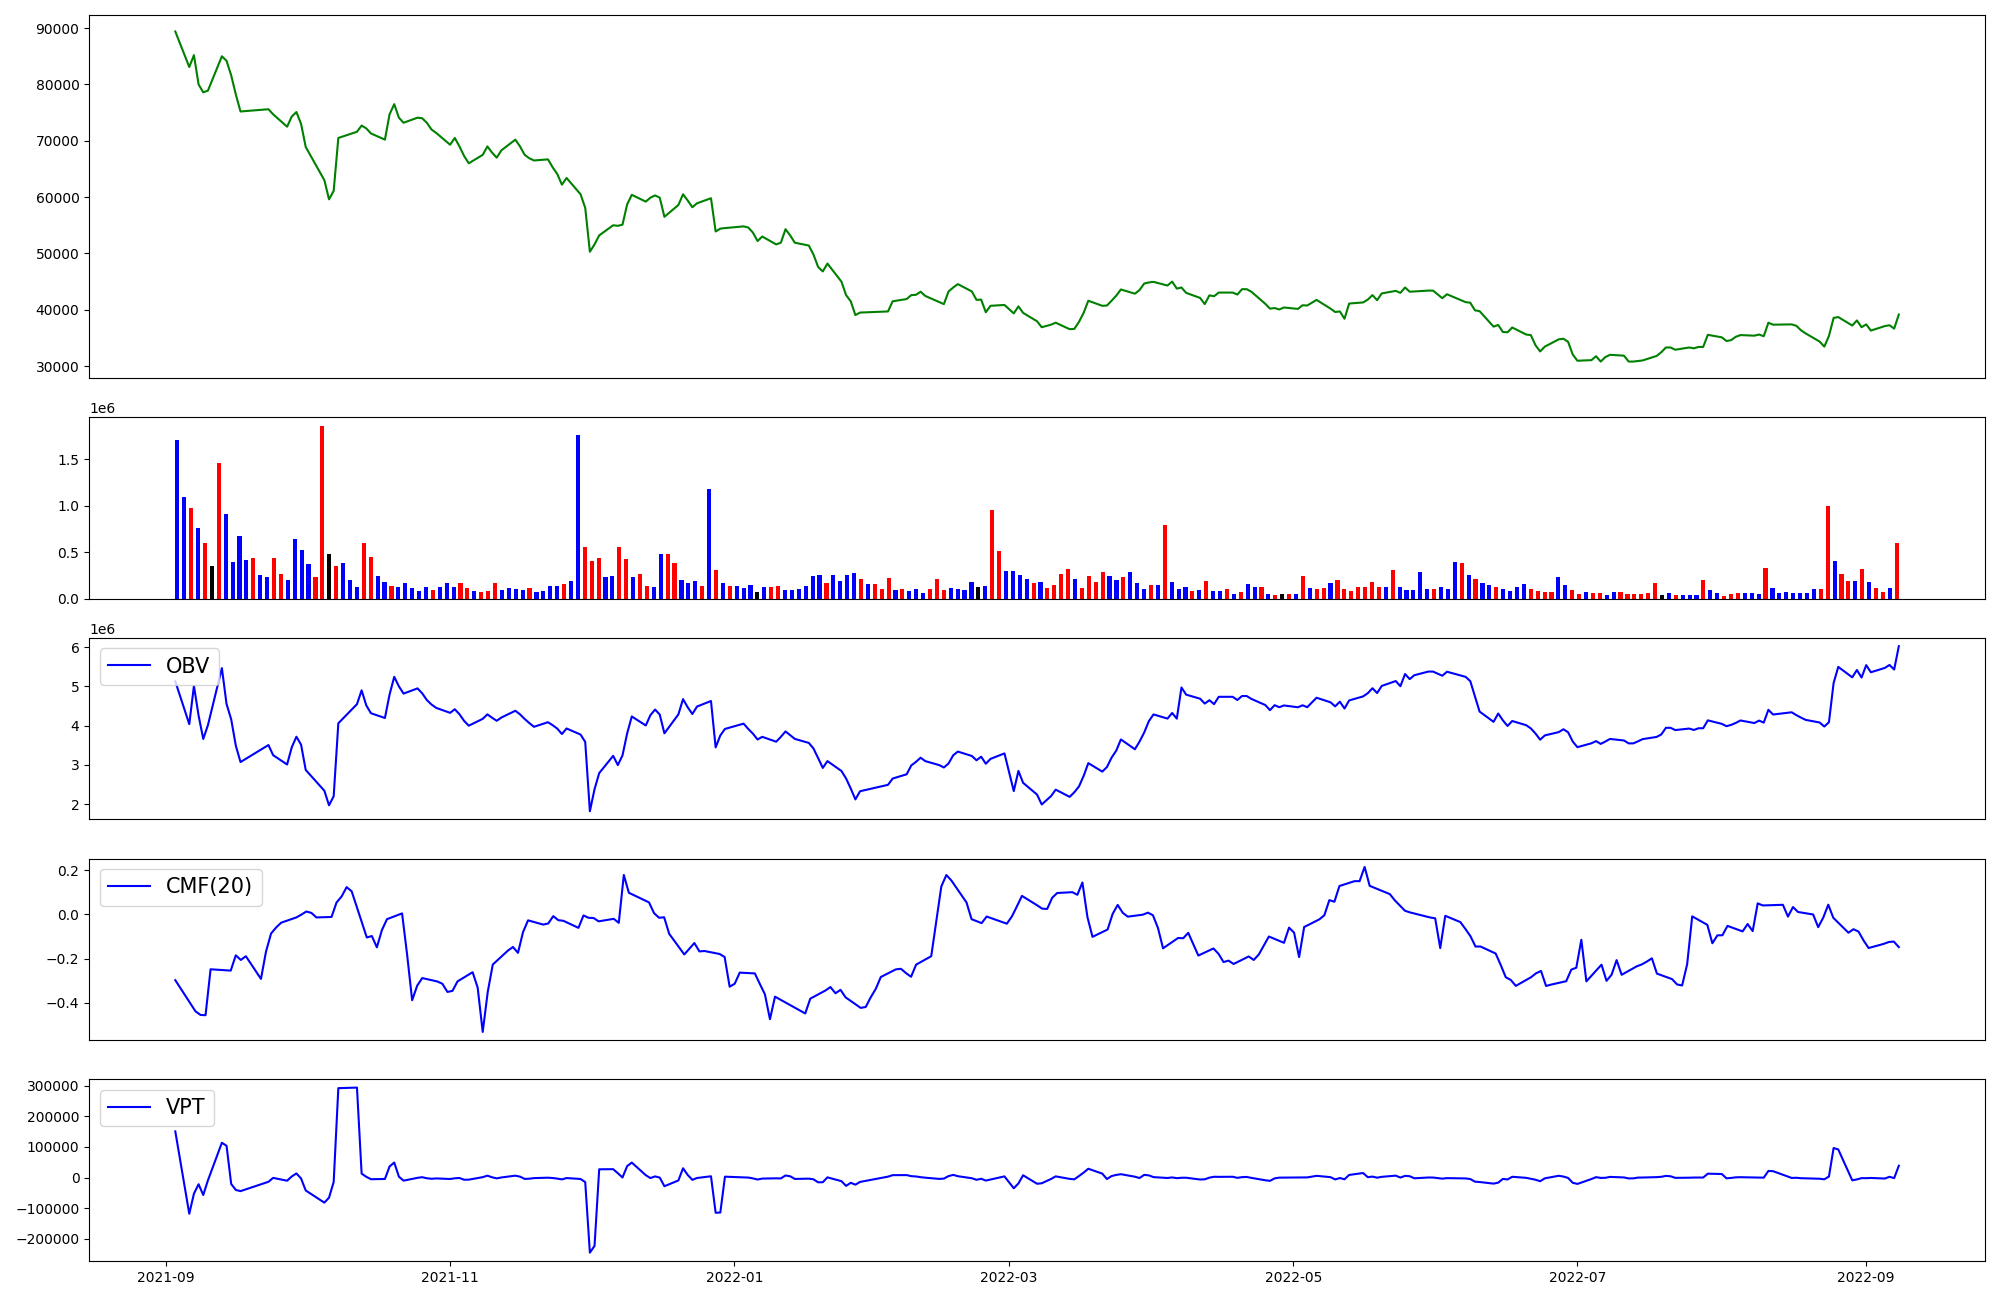2000x1300 pixels.
Task: Click the CMF(20) legend label
Action: coord(208,887)
